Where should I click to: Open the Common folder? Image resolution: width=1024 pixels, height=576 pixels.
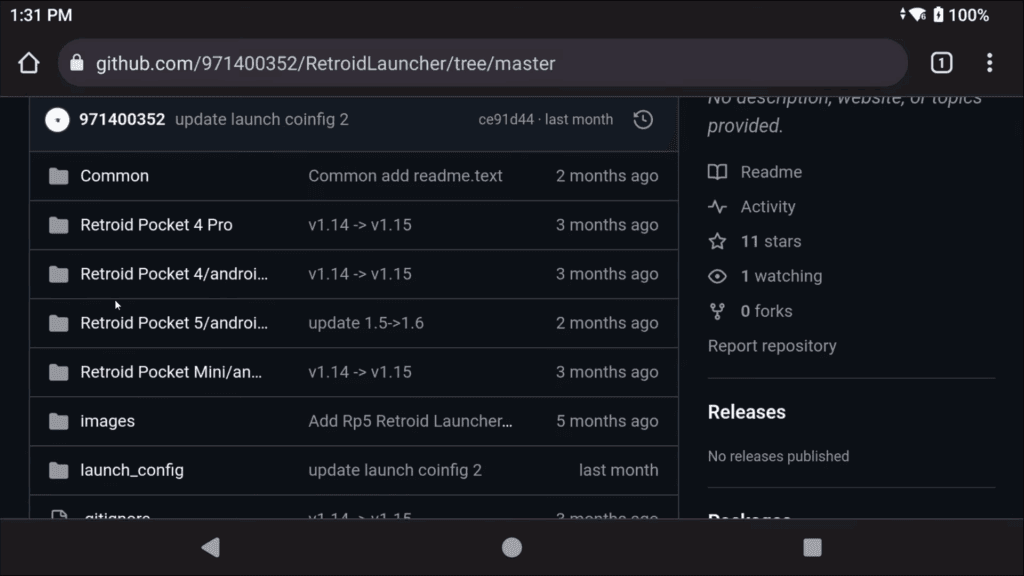point(114,176)
